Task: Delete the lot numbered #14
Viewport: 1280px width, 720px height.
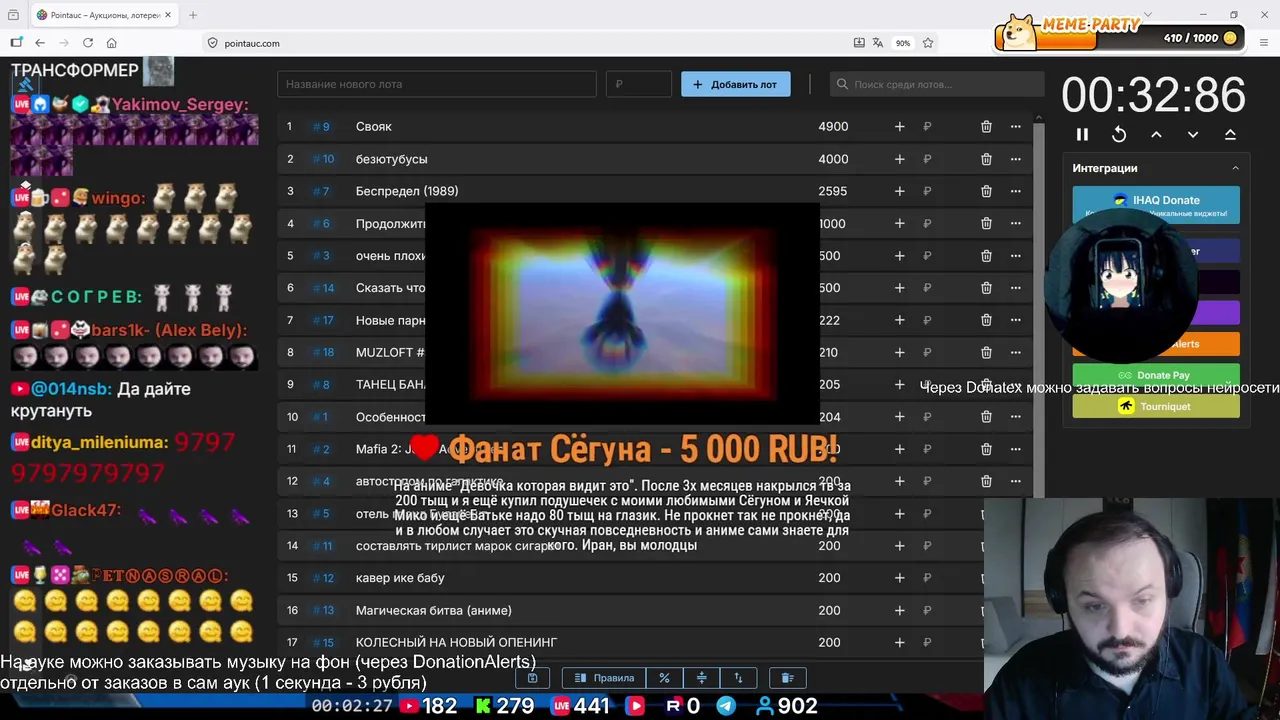Action: tap(986, 288)
